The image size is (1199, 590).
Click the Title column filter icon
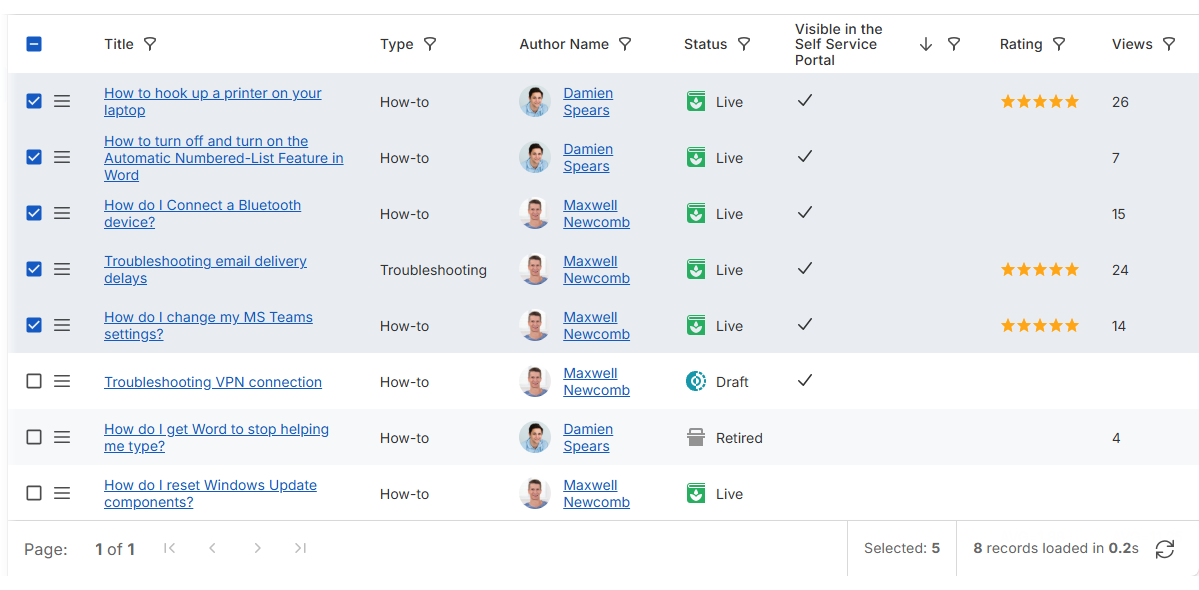(150, 44)
